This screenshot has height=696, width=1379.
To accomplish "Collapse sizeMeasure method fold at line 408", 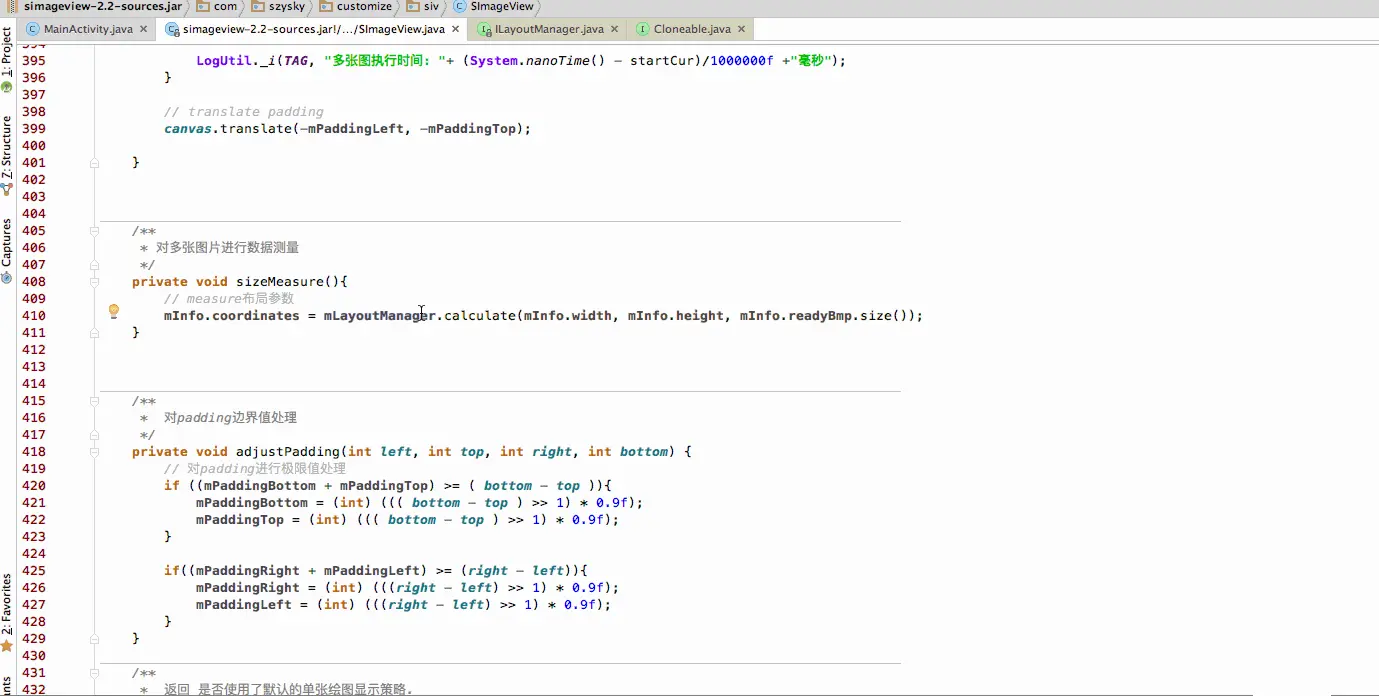I will click(95, 281).
